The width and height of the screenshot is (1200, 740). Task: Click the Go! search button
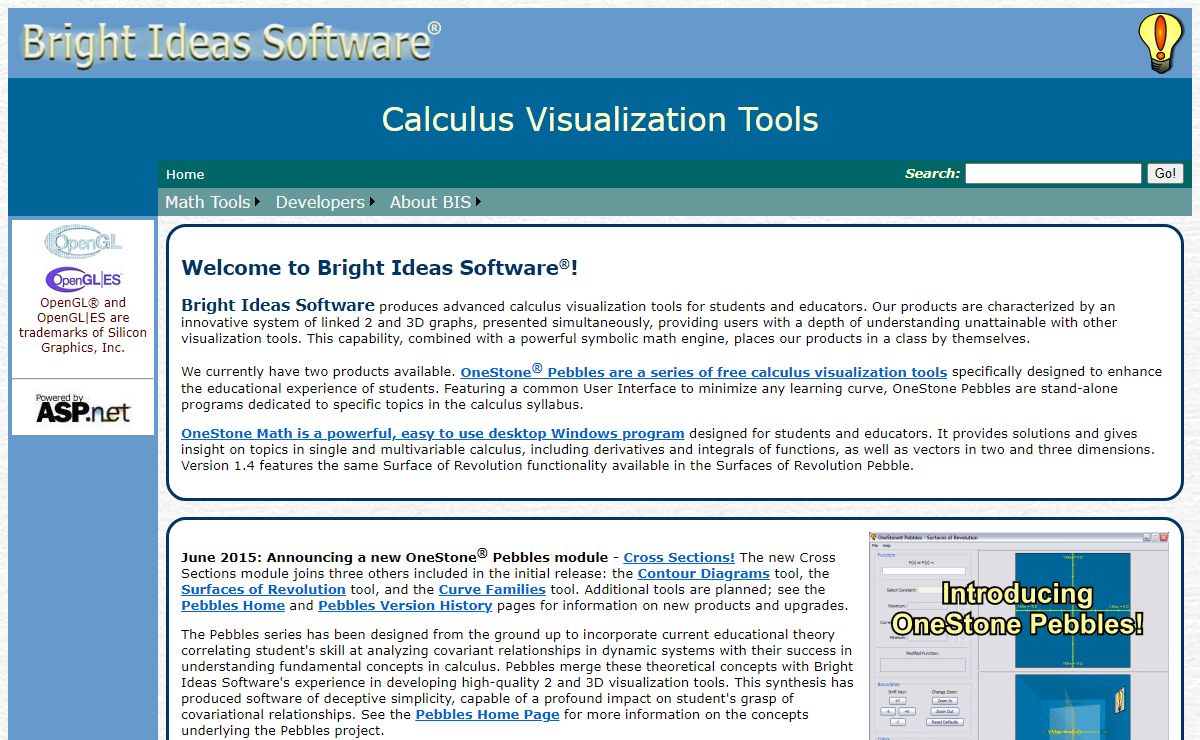[1165, 174]
